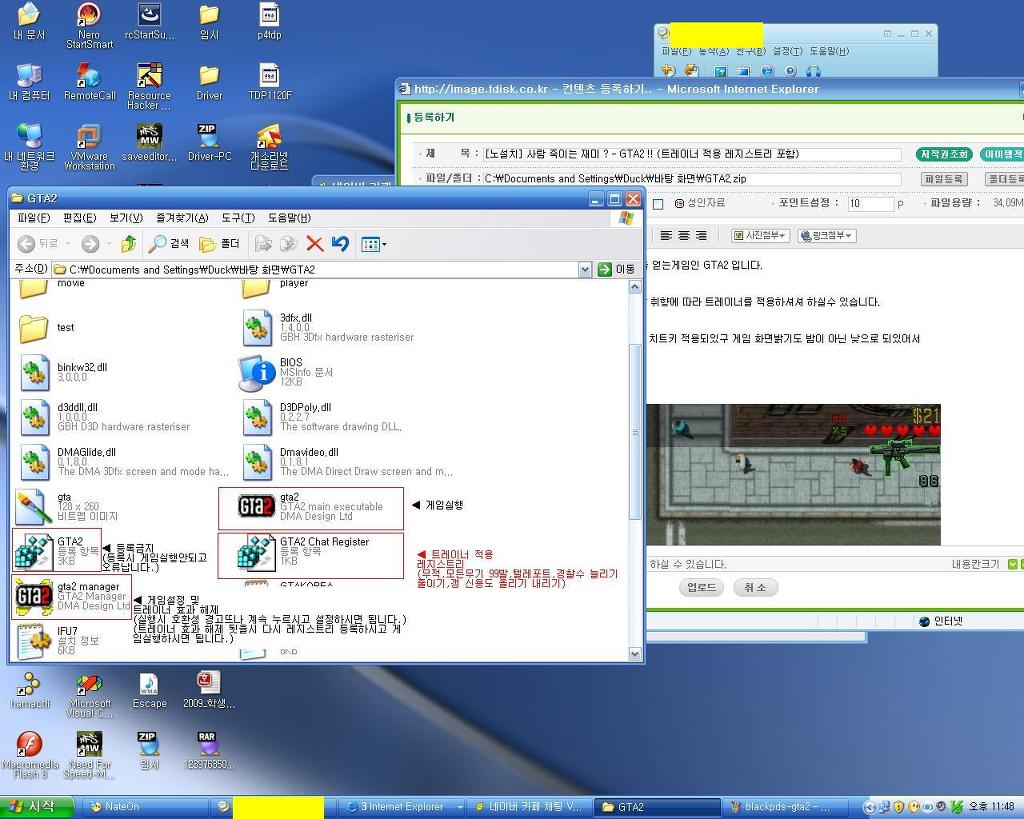Open the VMware Workstation desktop icon

pyautogui.click(x=89, y=148)
